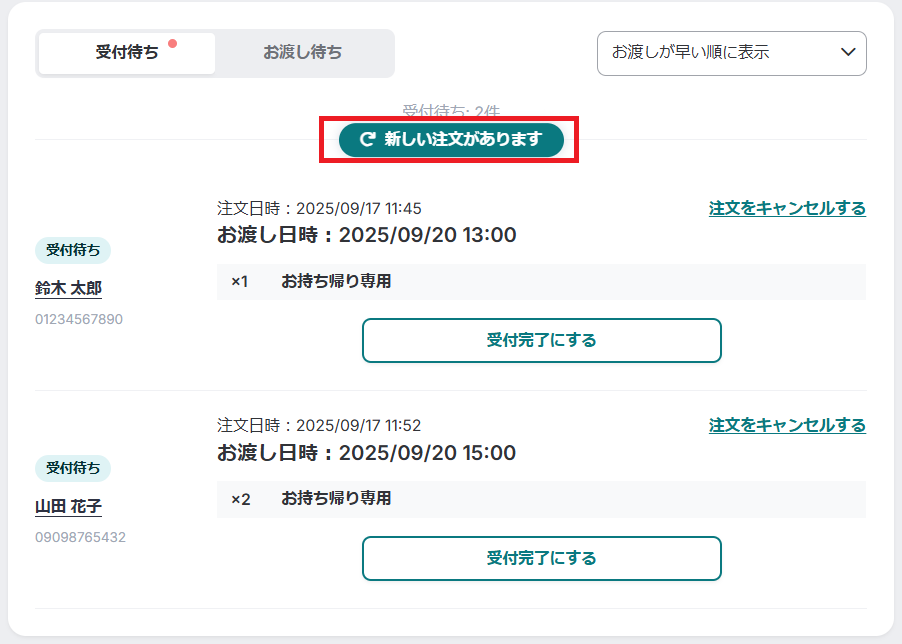Screen dimensions: 902x644
Task: Click 受付待ち status badge above 山田 花子
Action: pos(73,468)
